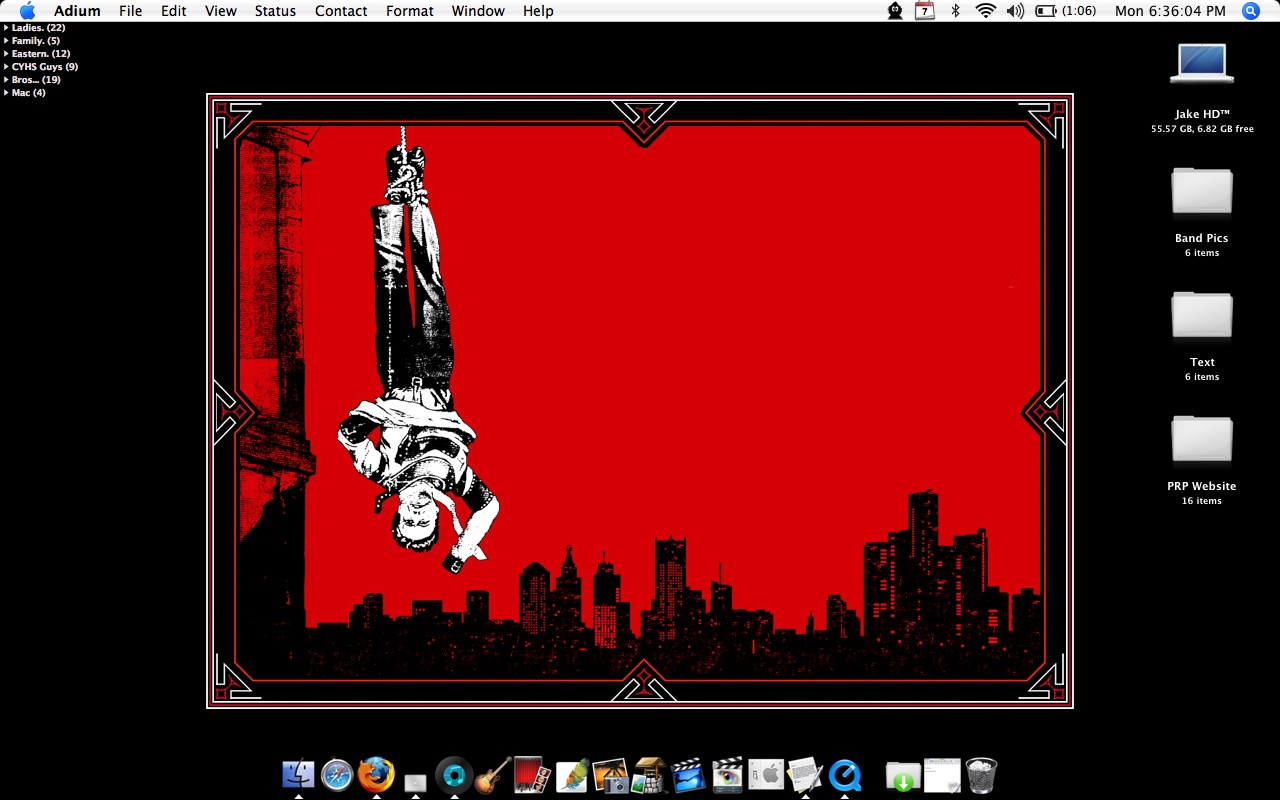Open Spotlight search
The width and height of the screenshot is (1280, 800).
[1251, 11]
